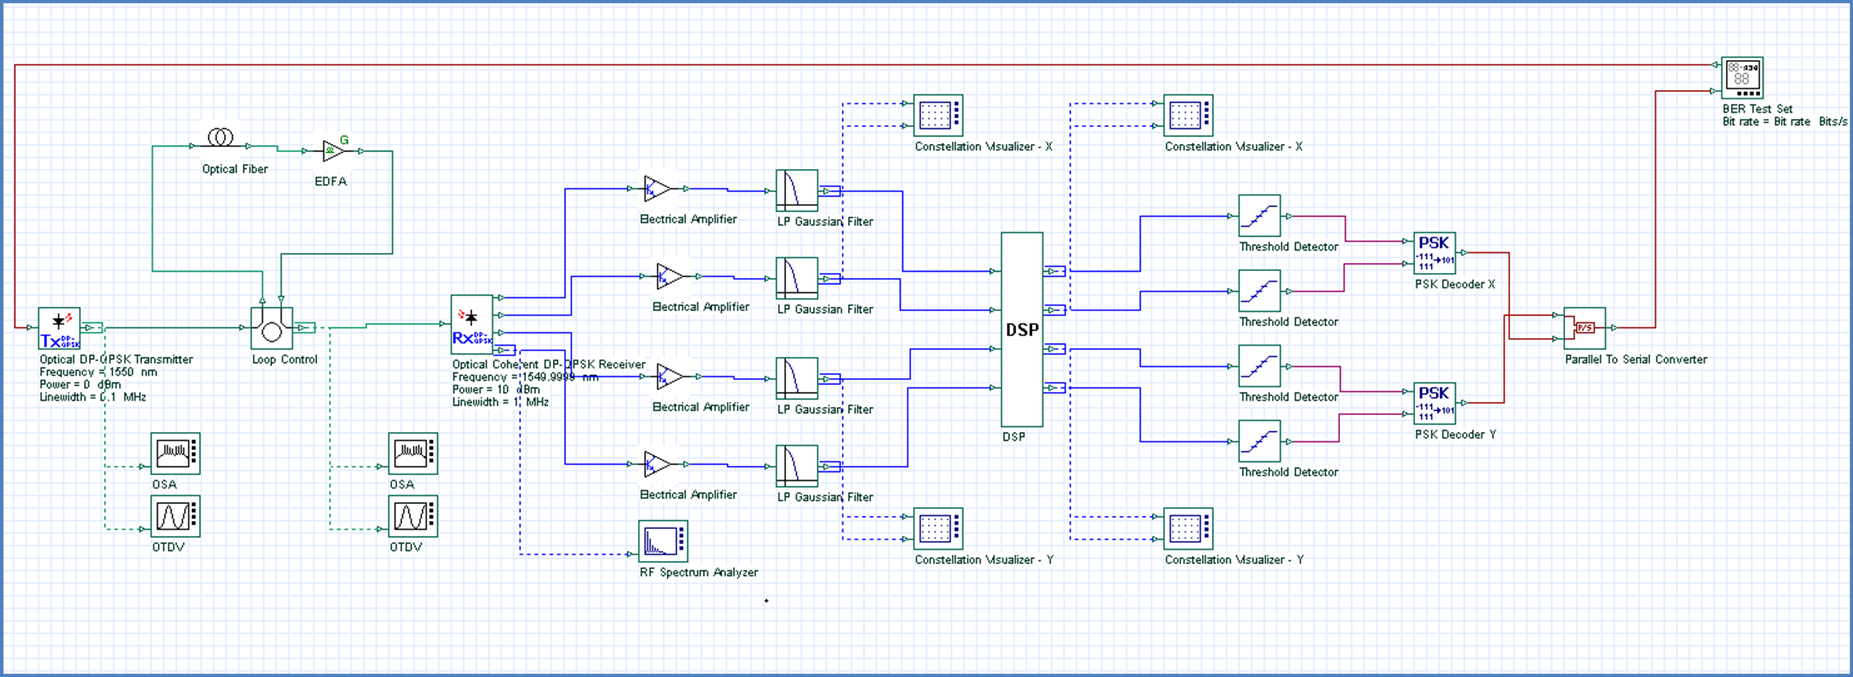This screenshot has width=1853, height=677.
Task: Click the 'Loop Control' label text
Action: click(x=285, y=360)
